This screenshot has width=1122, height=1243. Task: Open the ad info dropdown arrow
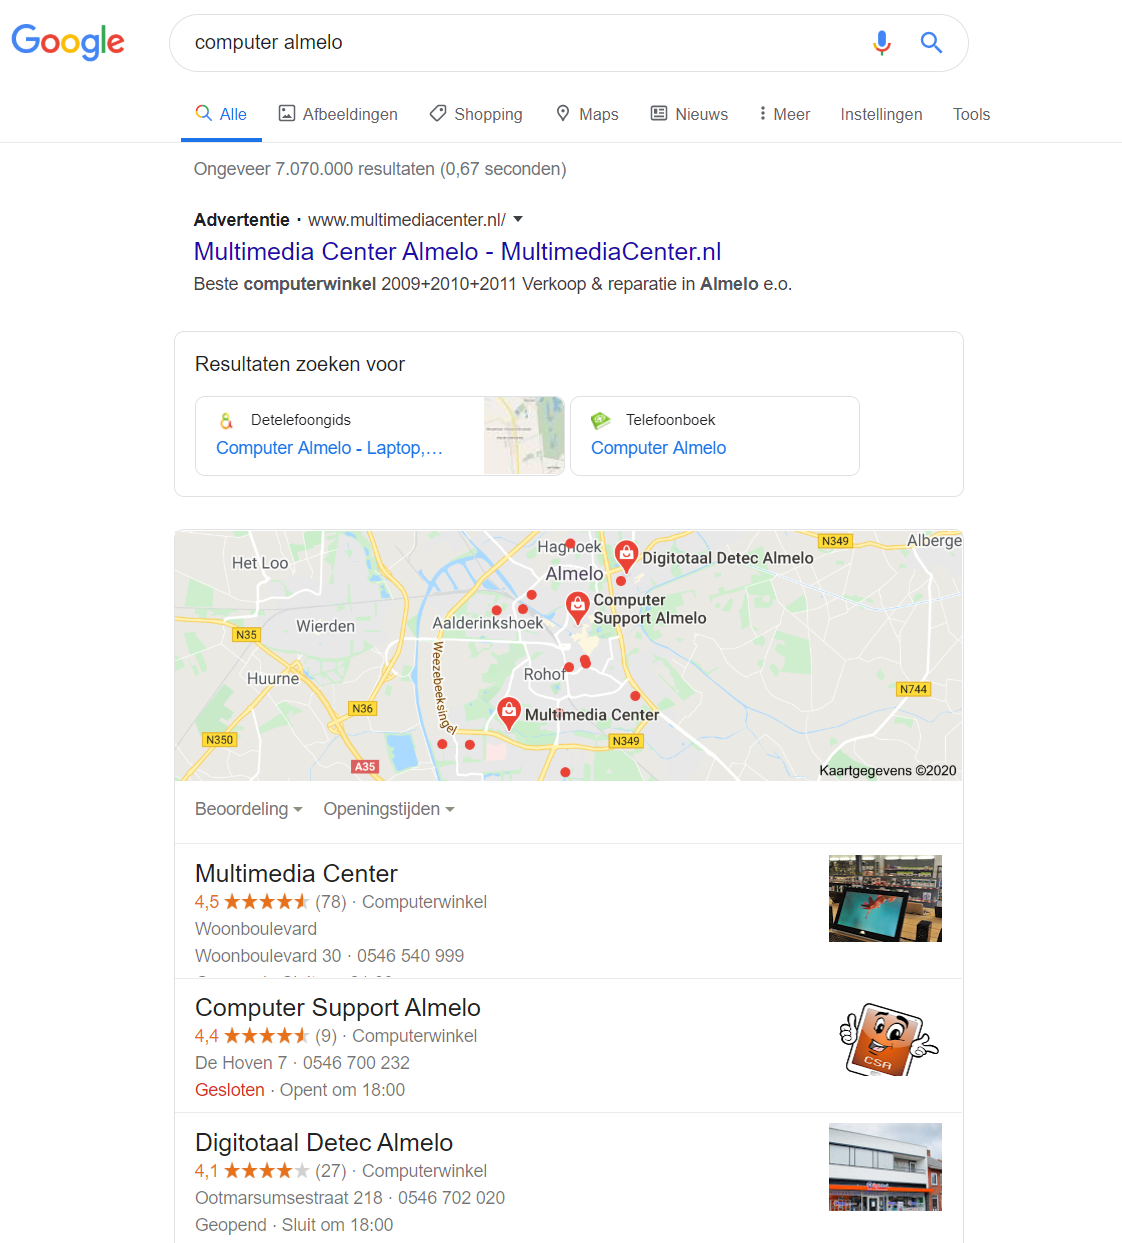[x=518, y=219]
